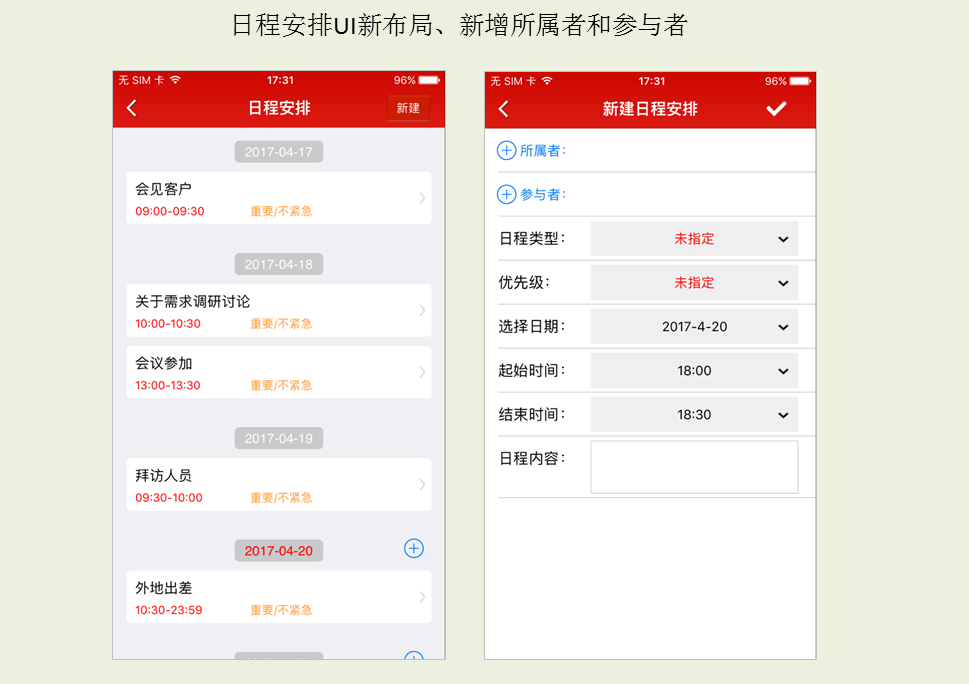
Task: Open 结束时间 dropdown showing 18:30
Action: pyautogui.click(x=694, y=414)
